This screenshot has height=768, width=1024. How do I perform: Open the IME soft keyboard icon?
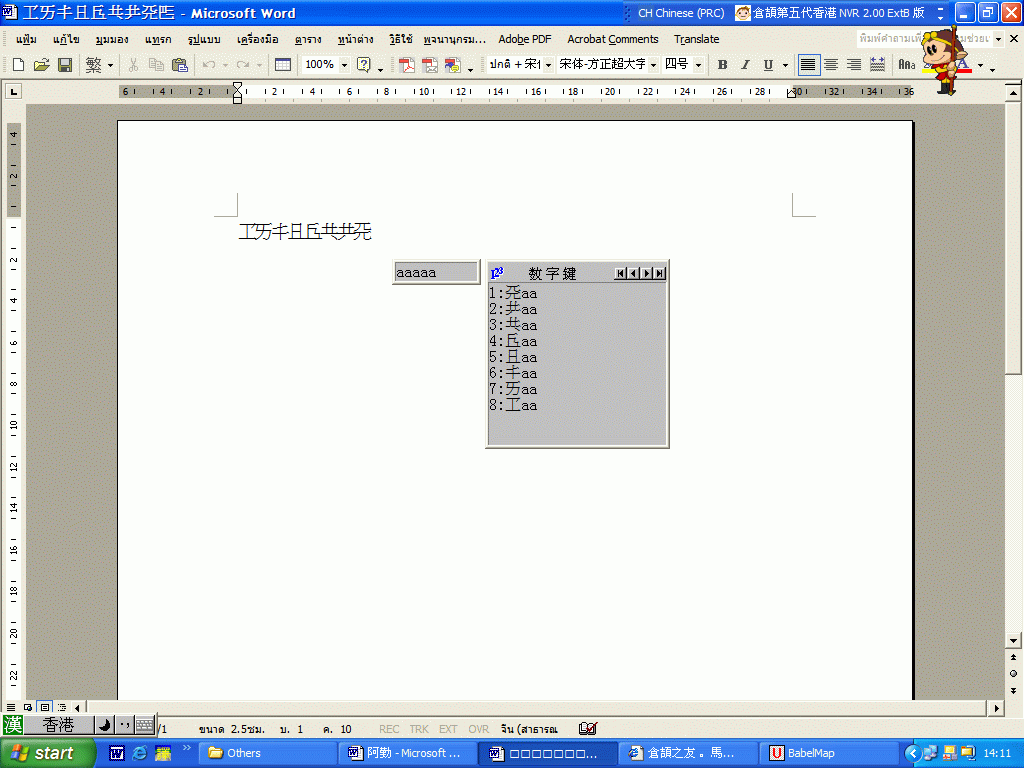pos(145,725)
